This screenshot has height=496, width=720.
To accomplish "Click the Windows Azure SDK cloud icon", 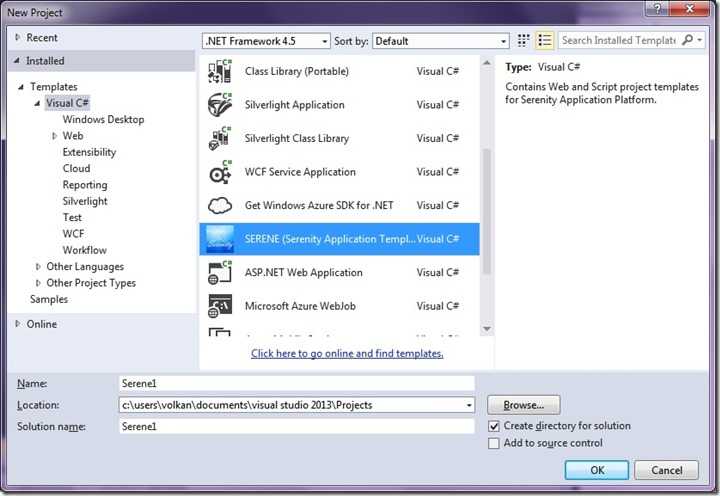I will [220, 205].
